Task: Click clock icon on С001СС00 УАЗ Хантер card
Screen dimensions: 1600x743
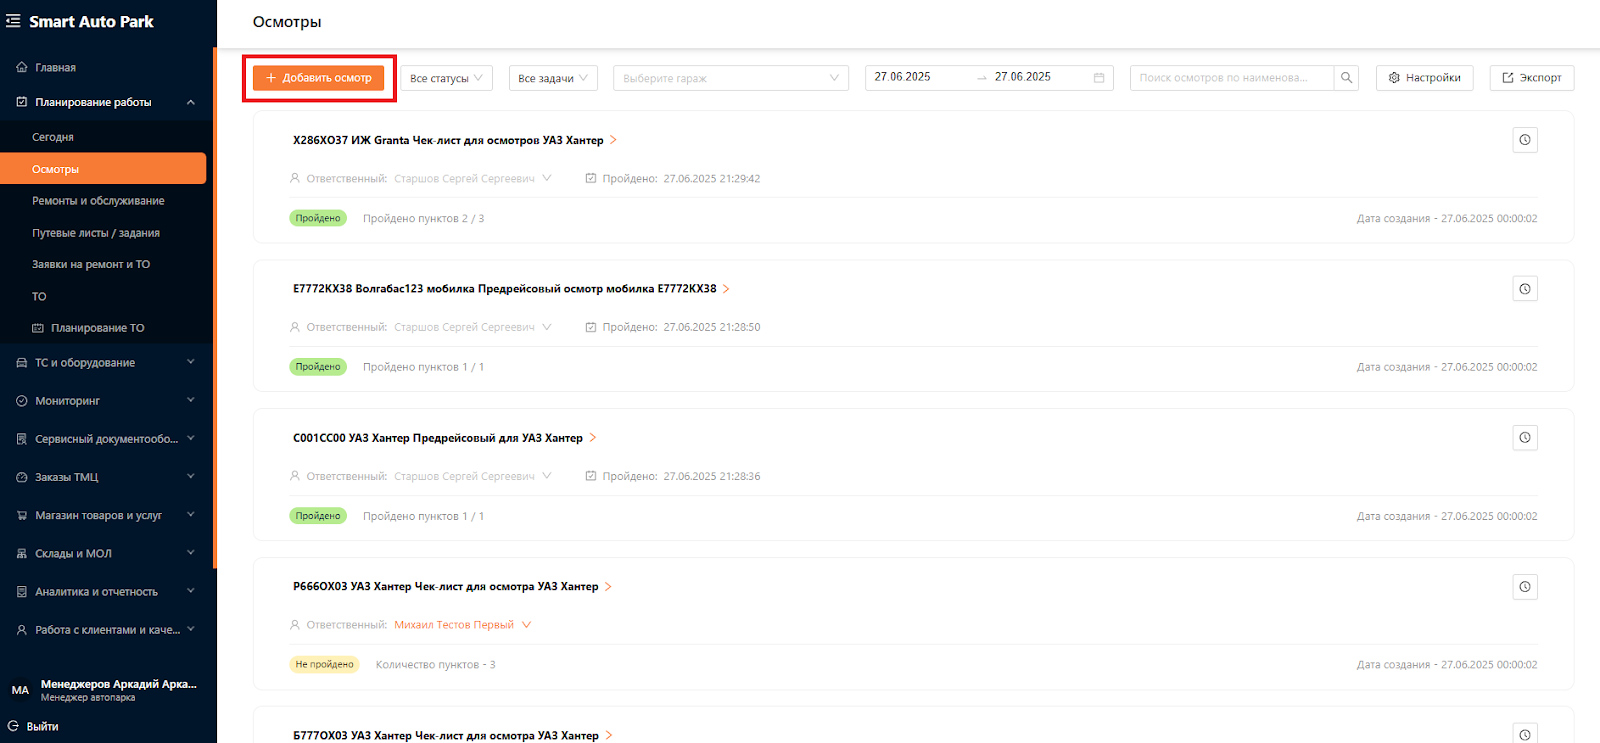Action: pyautogui.click(x=1525, y=438)
